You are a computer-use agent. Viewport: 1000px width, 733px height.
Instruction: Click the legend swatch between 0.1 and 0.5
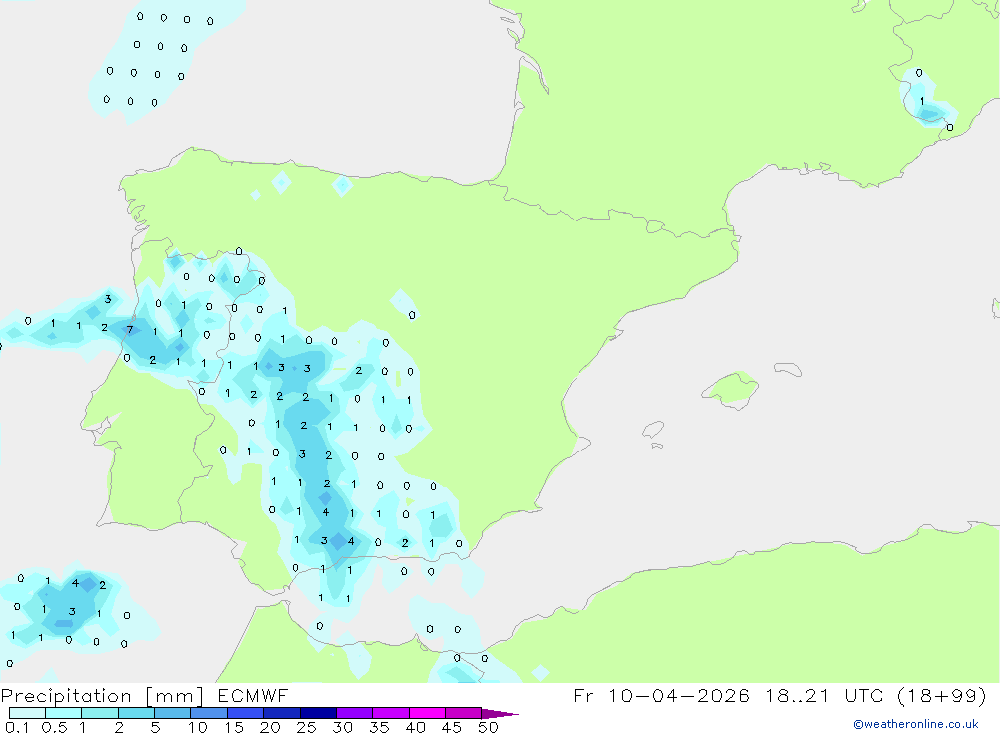(27, 713)
